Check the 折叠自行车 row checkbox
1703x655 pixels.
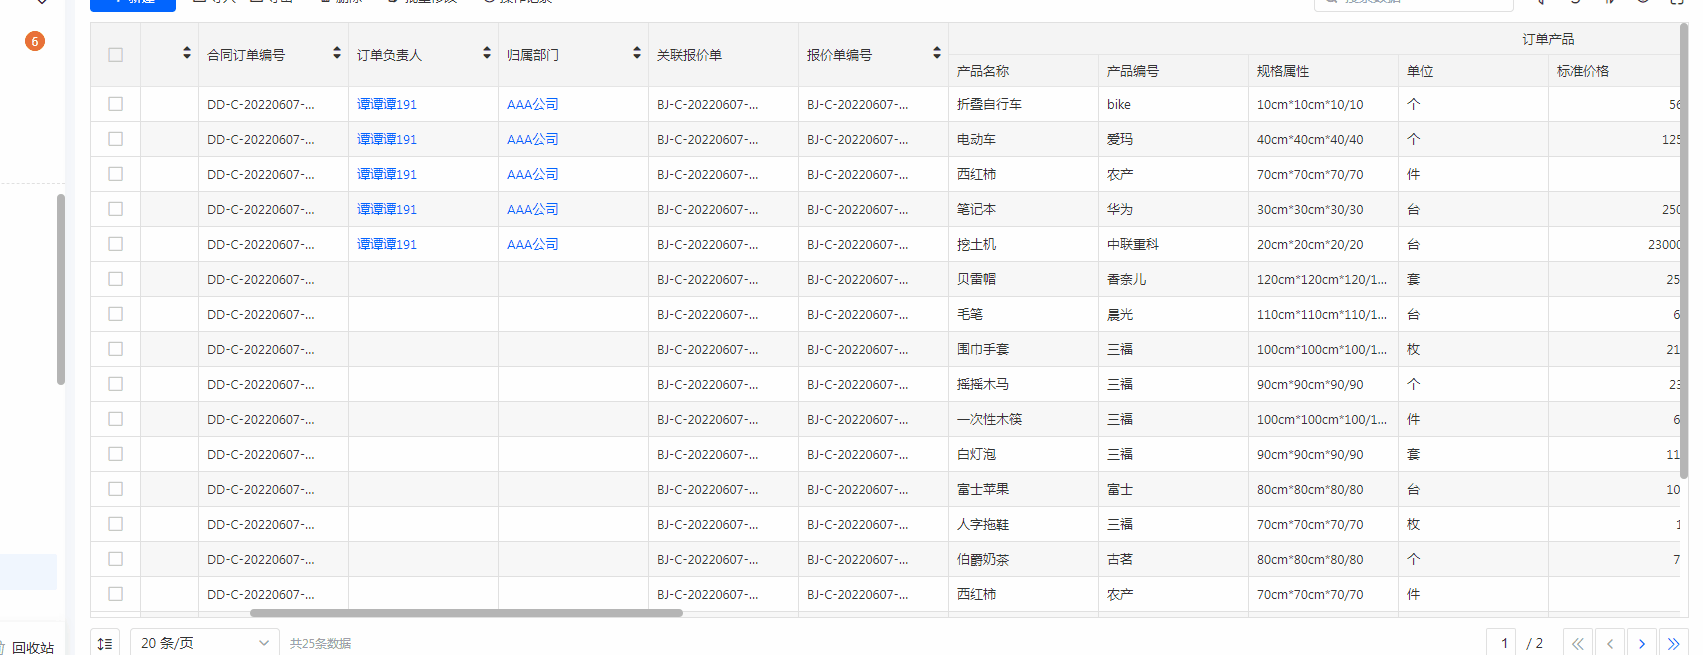pos(116,104)
